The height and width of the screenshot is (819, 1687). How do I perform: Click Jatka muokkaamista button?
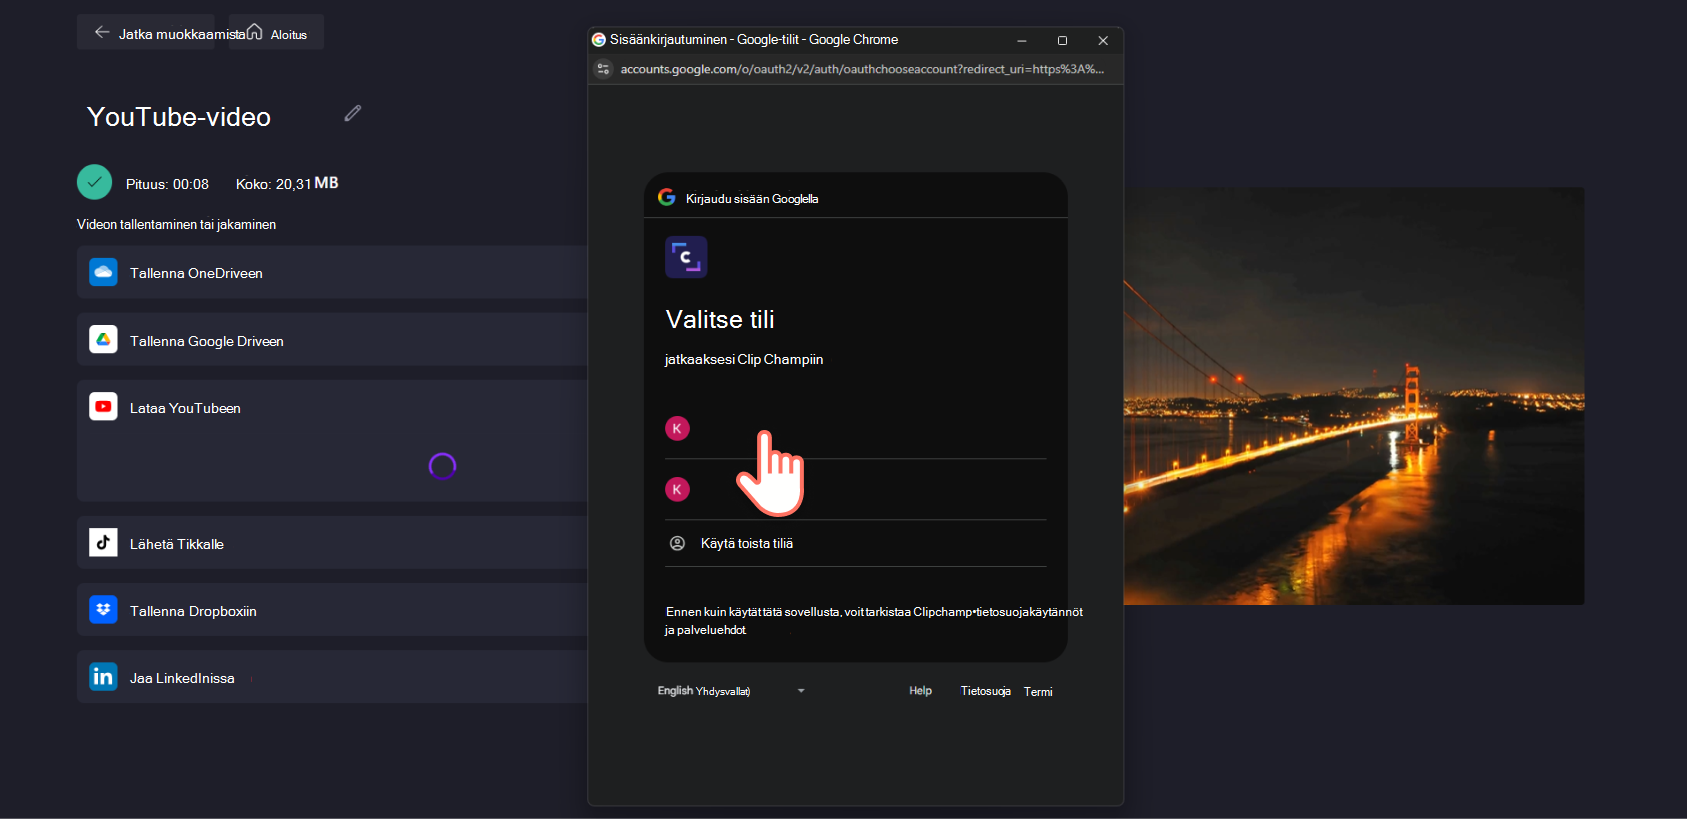tap(146, 32)
